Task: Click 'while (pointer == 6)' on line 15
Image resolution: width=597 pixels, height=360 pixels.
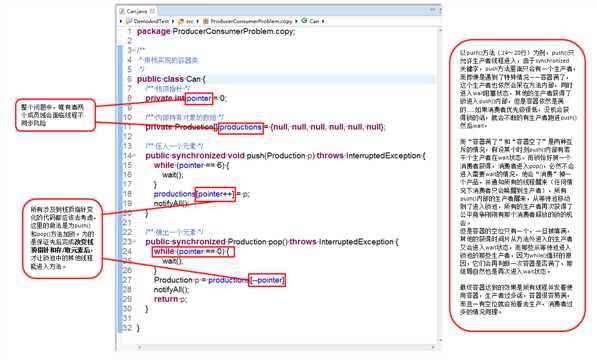Action: pyautogui.click(x=189, y=165)
